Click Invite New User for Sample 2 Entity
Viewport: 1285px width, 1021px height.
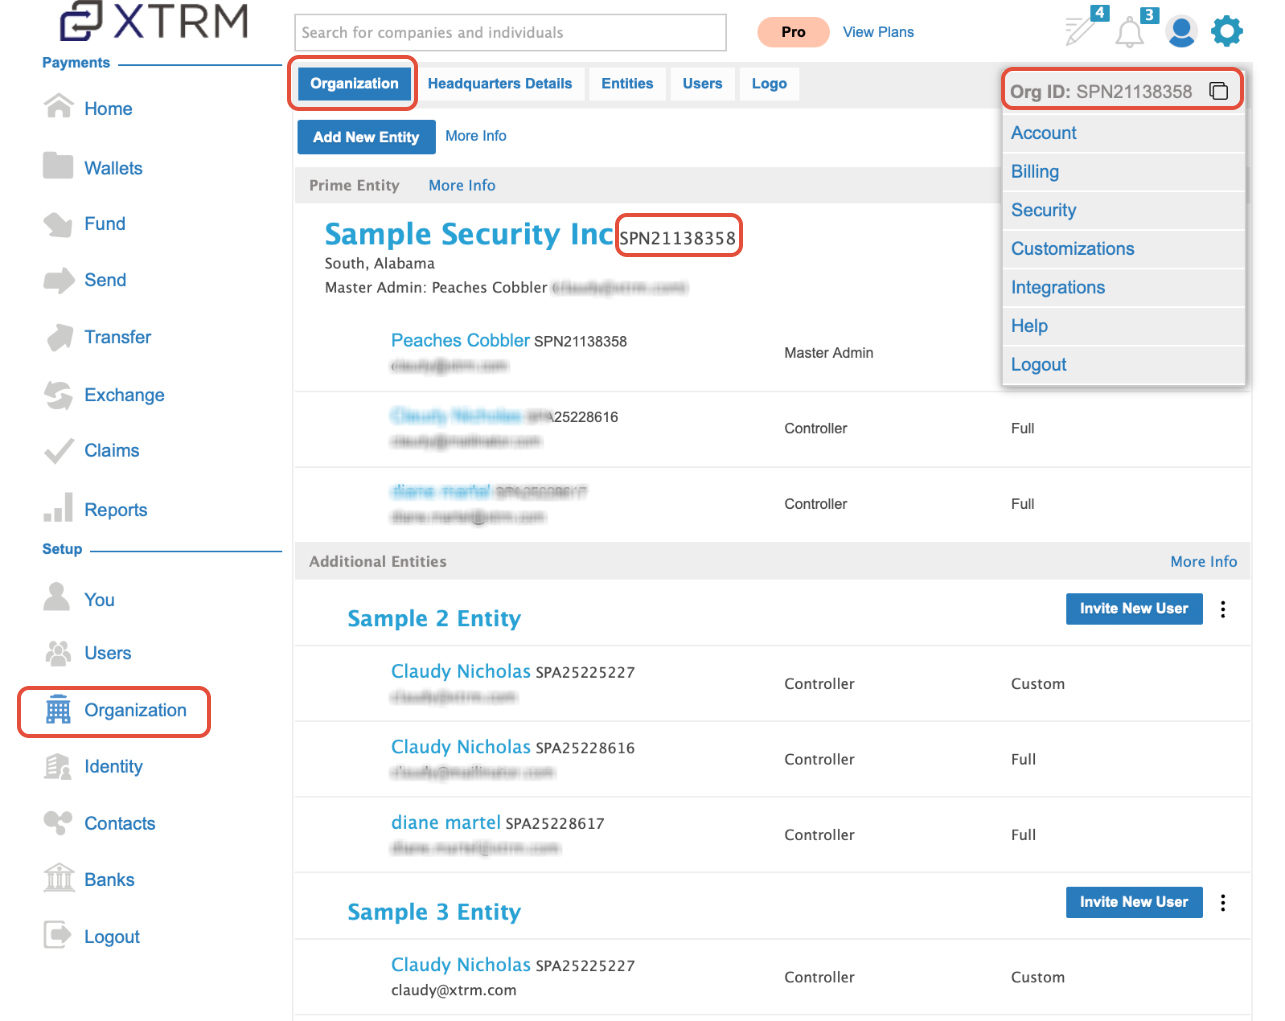click(1134, 608)
